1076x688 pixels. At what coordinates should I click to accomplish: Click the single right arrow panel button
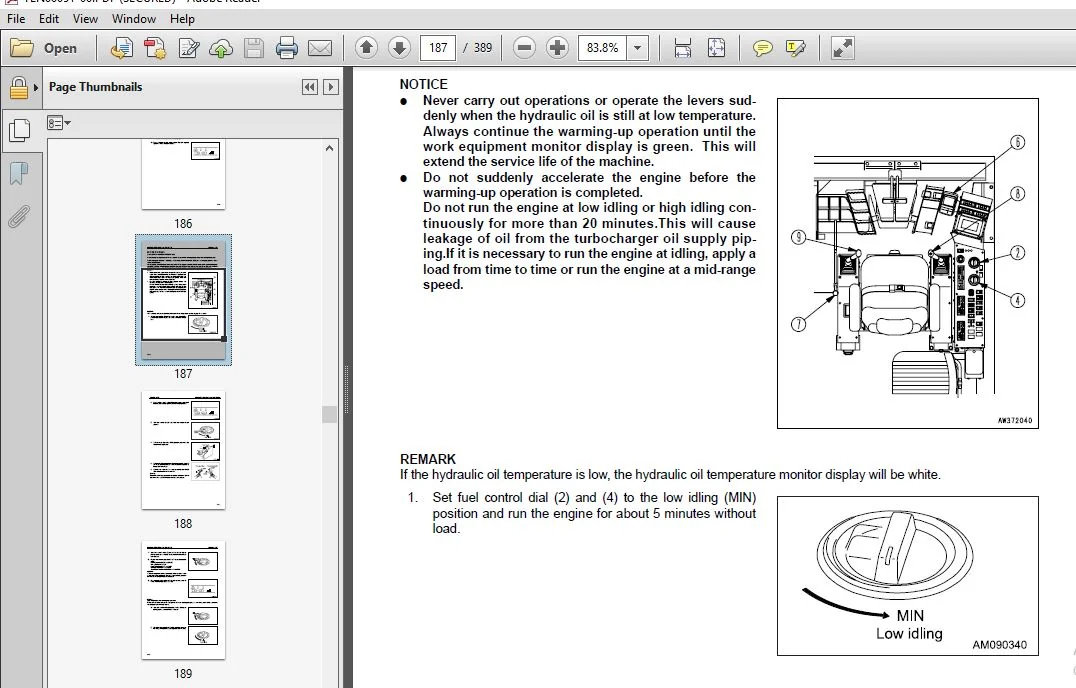pos(331,87)
